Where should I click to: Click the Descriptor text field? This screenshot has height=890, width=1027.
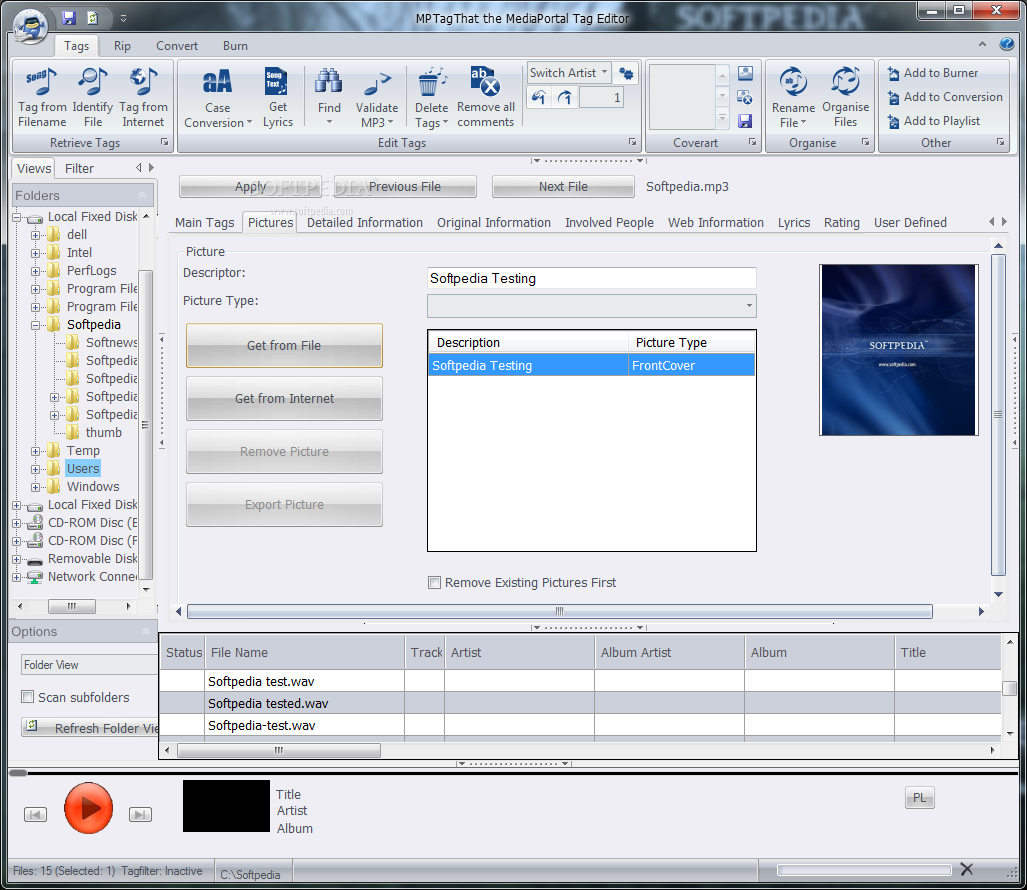591,278
